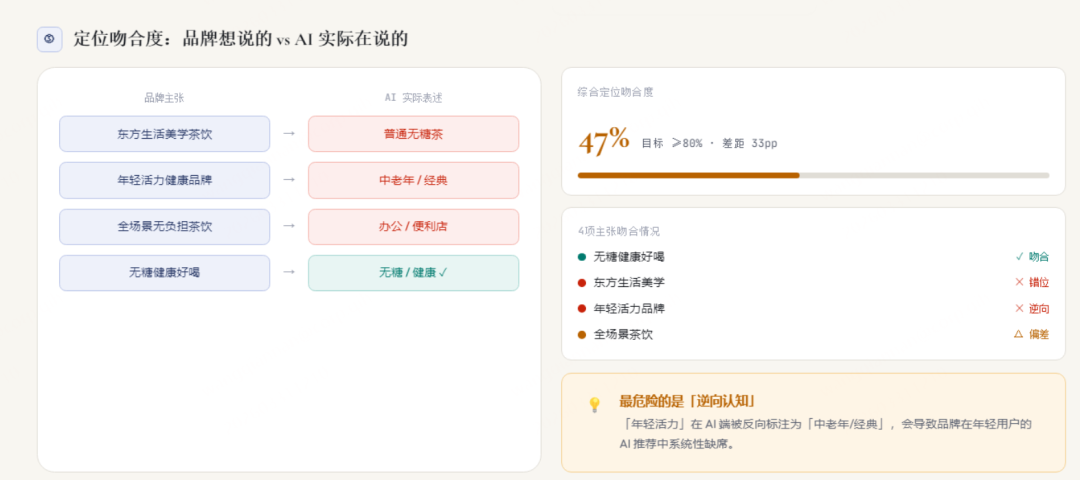
Task: Click the red cross 逆向 status
Action: (1032, 308)
